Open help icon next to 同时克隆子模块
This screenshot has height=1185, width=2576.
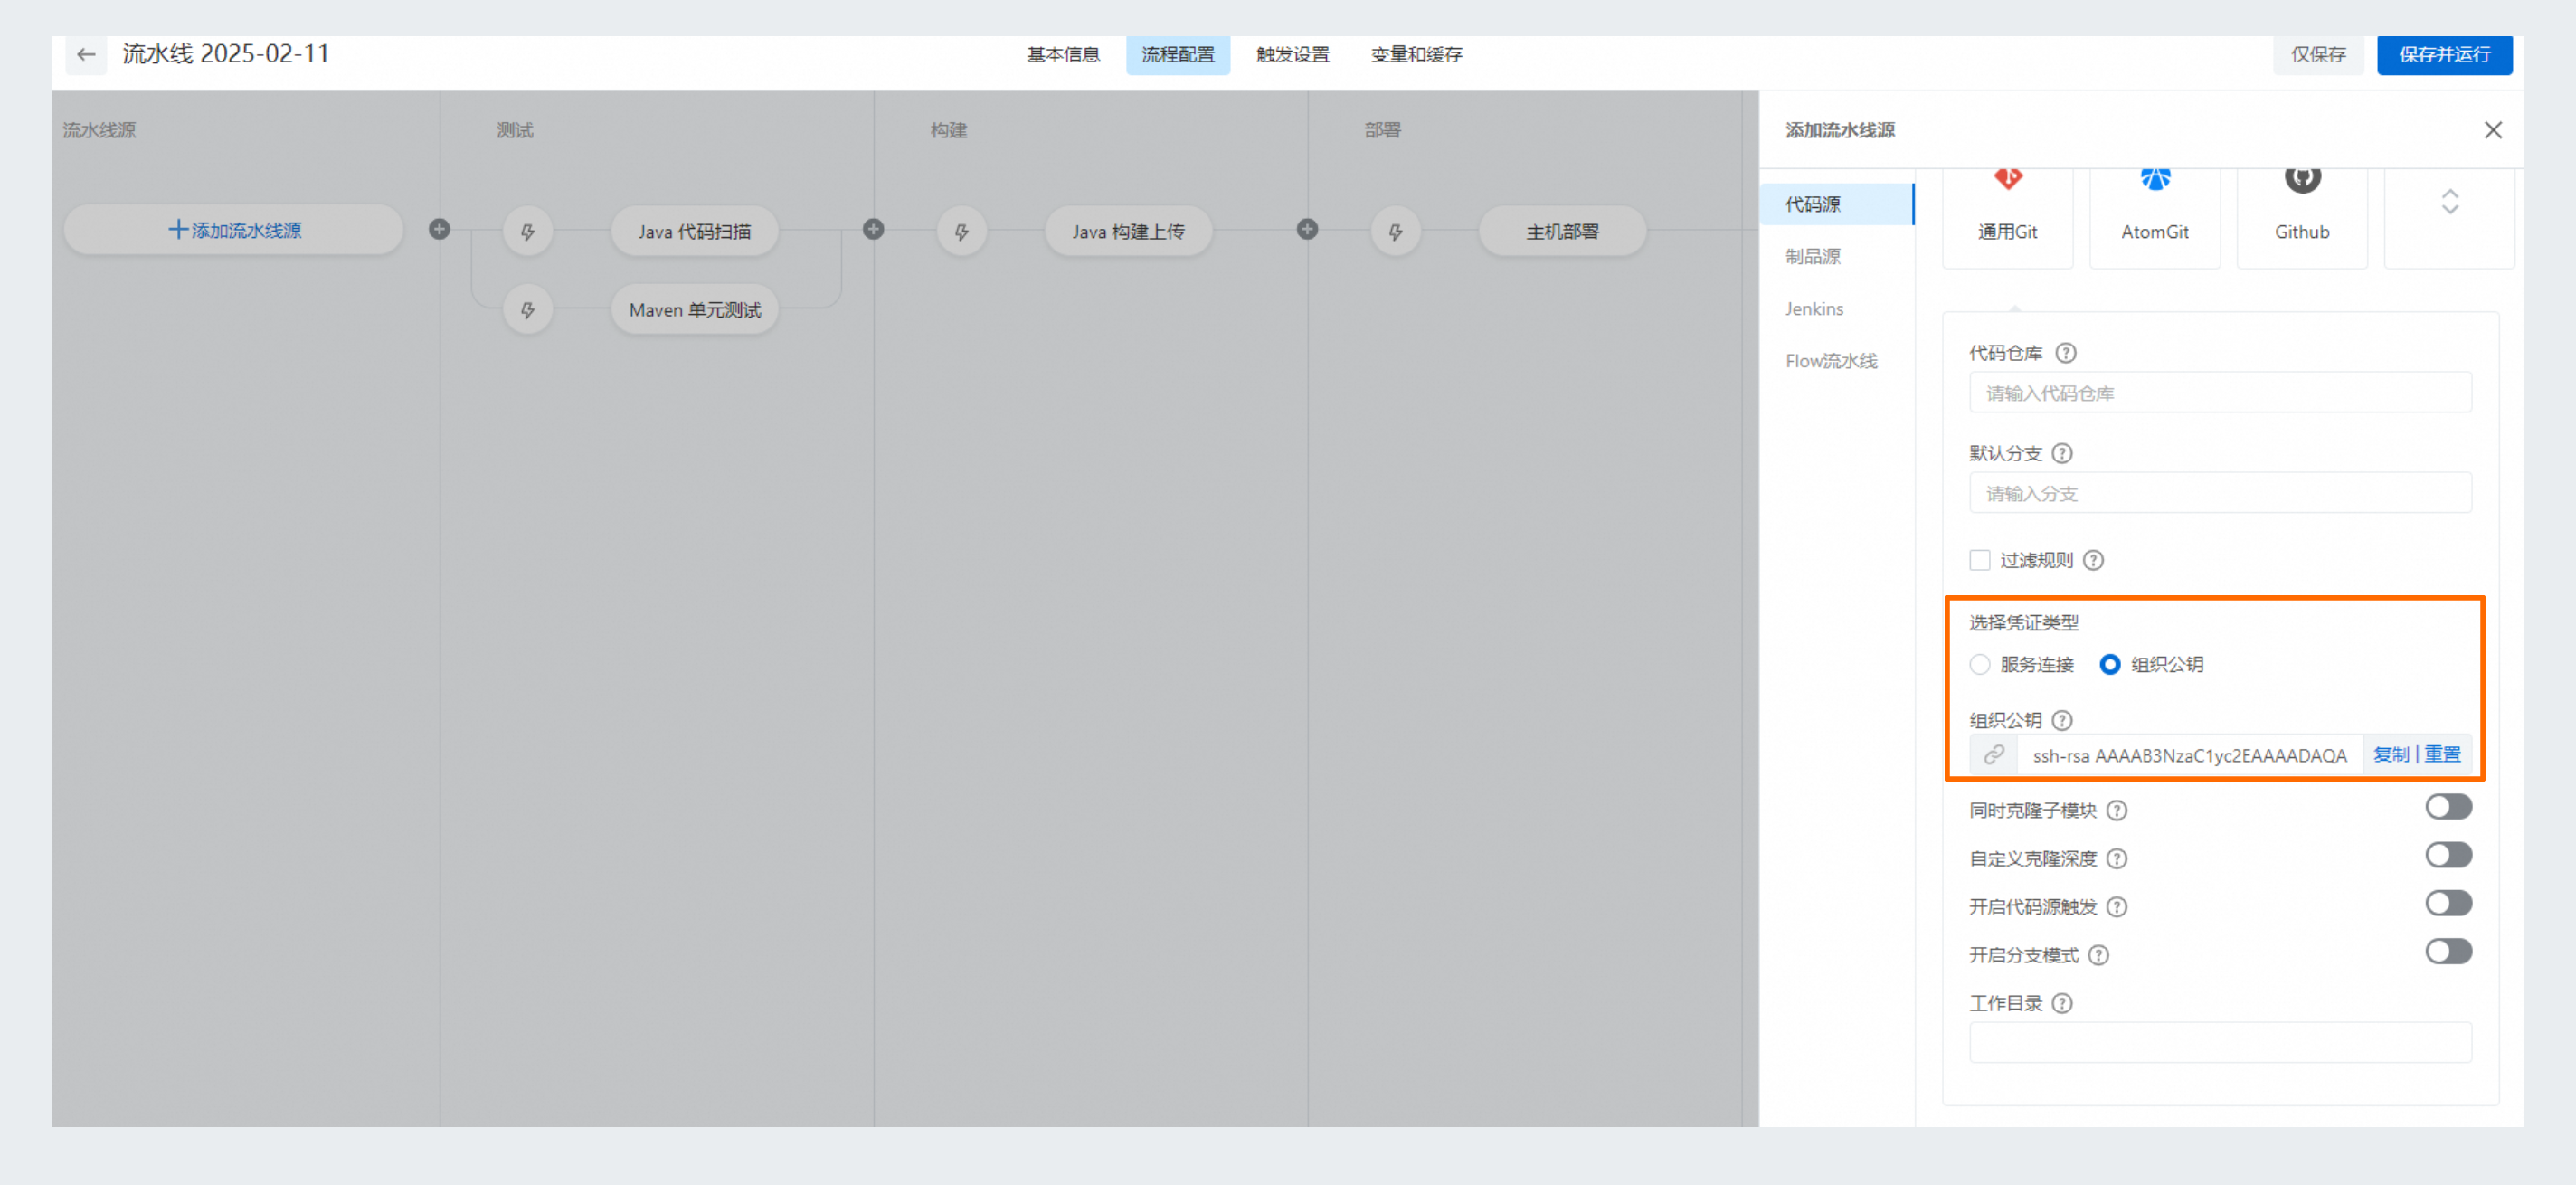tap(2117, 810)
